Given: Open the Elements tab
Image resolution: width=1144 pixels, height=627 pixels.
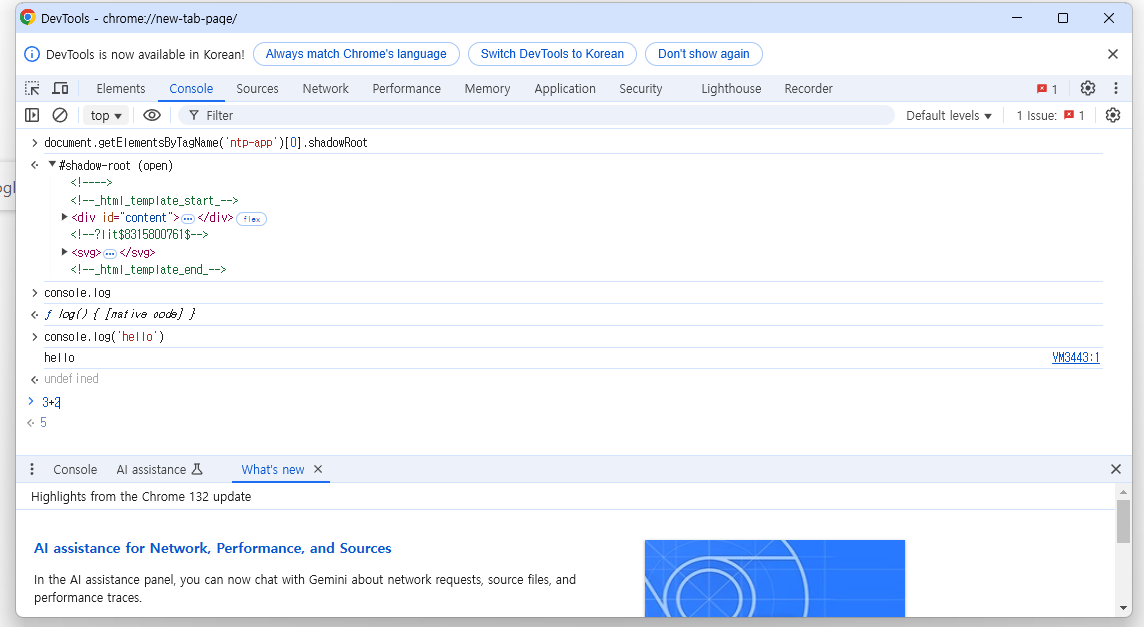Looking at the screenshot, I should pos(120,88).
